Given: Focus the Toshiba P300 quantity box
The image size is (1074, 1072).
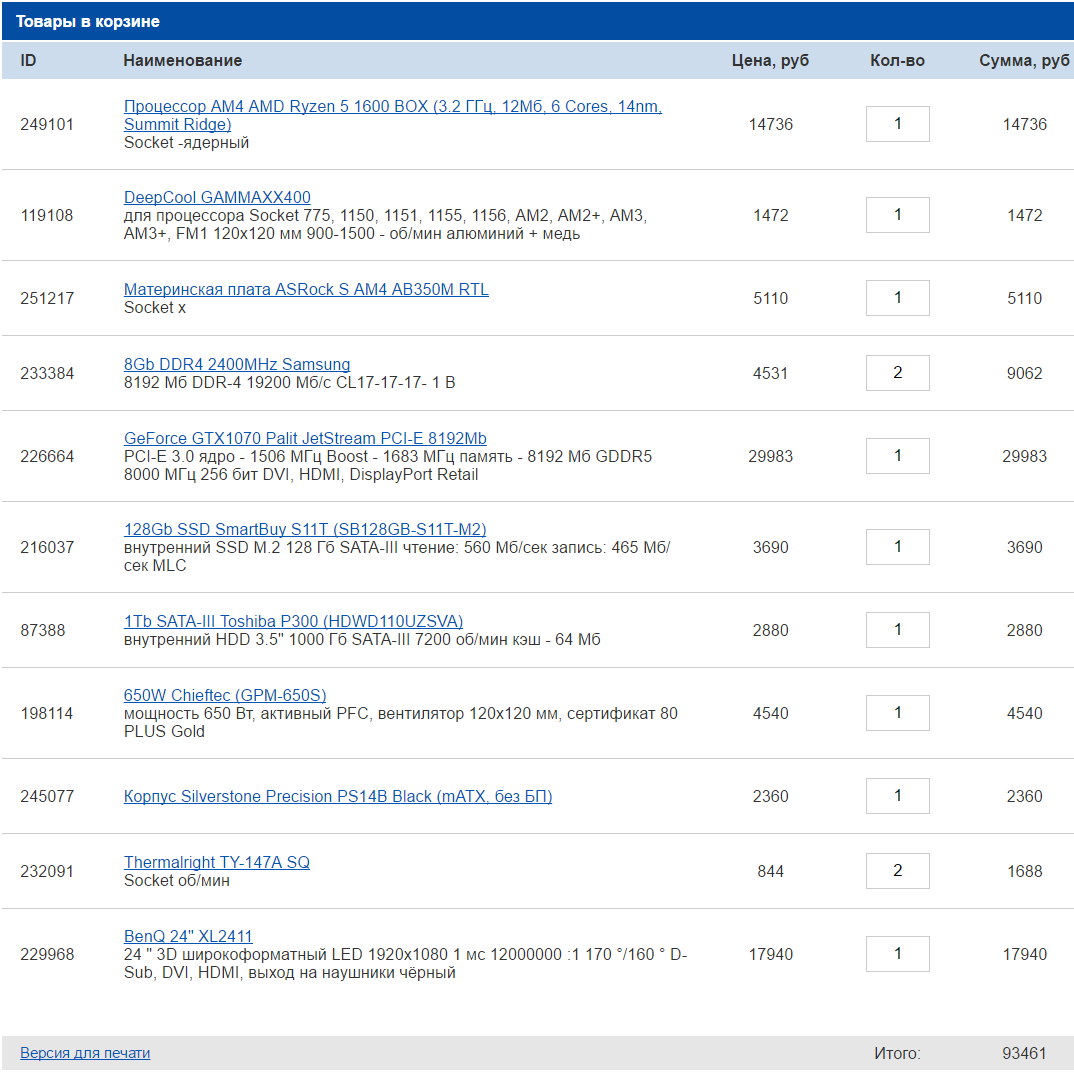Looking at the screenshot, I should [897, 630].
